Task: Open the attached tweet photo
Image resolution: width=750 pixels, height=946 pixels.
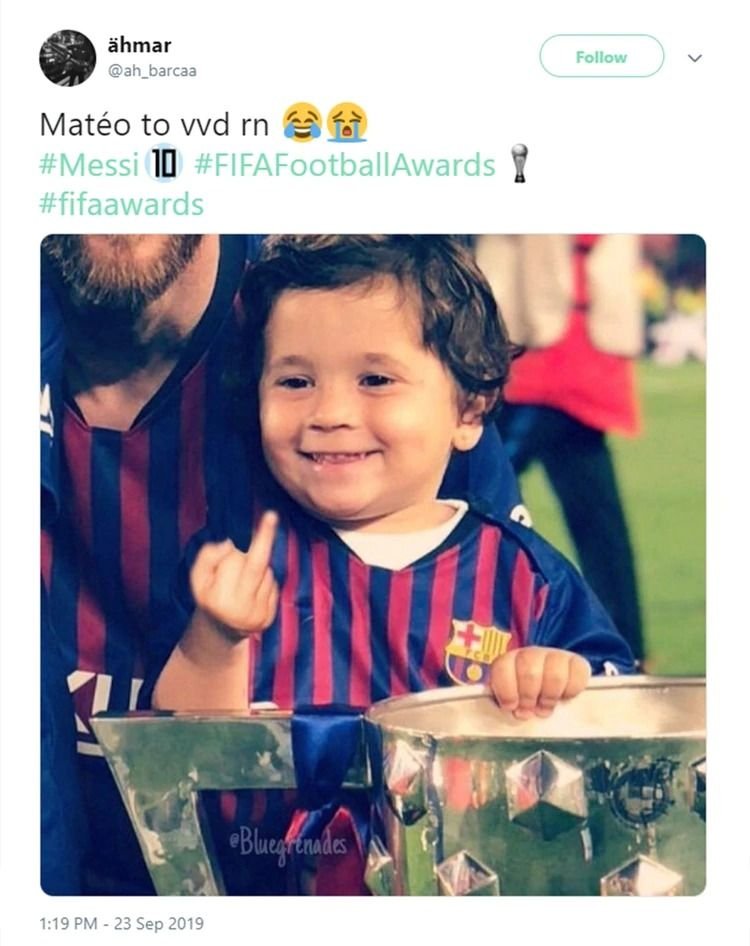Action: click(x=373, y=565)
